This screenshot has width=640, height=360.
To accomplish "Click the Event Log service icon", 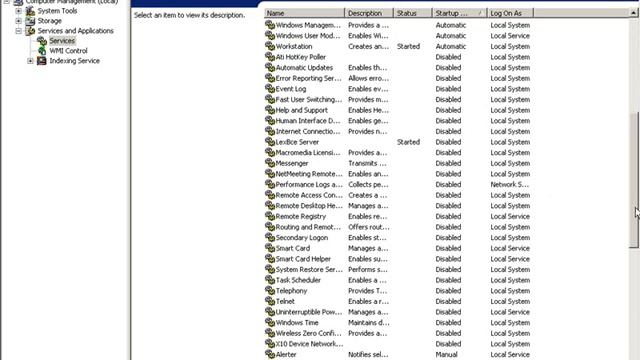I will pos(270,89).
